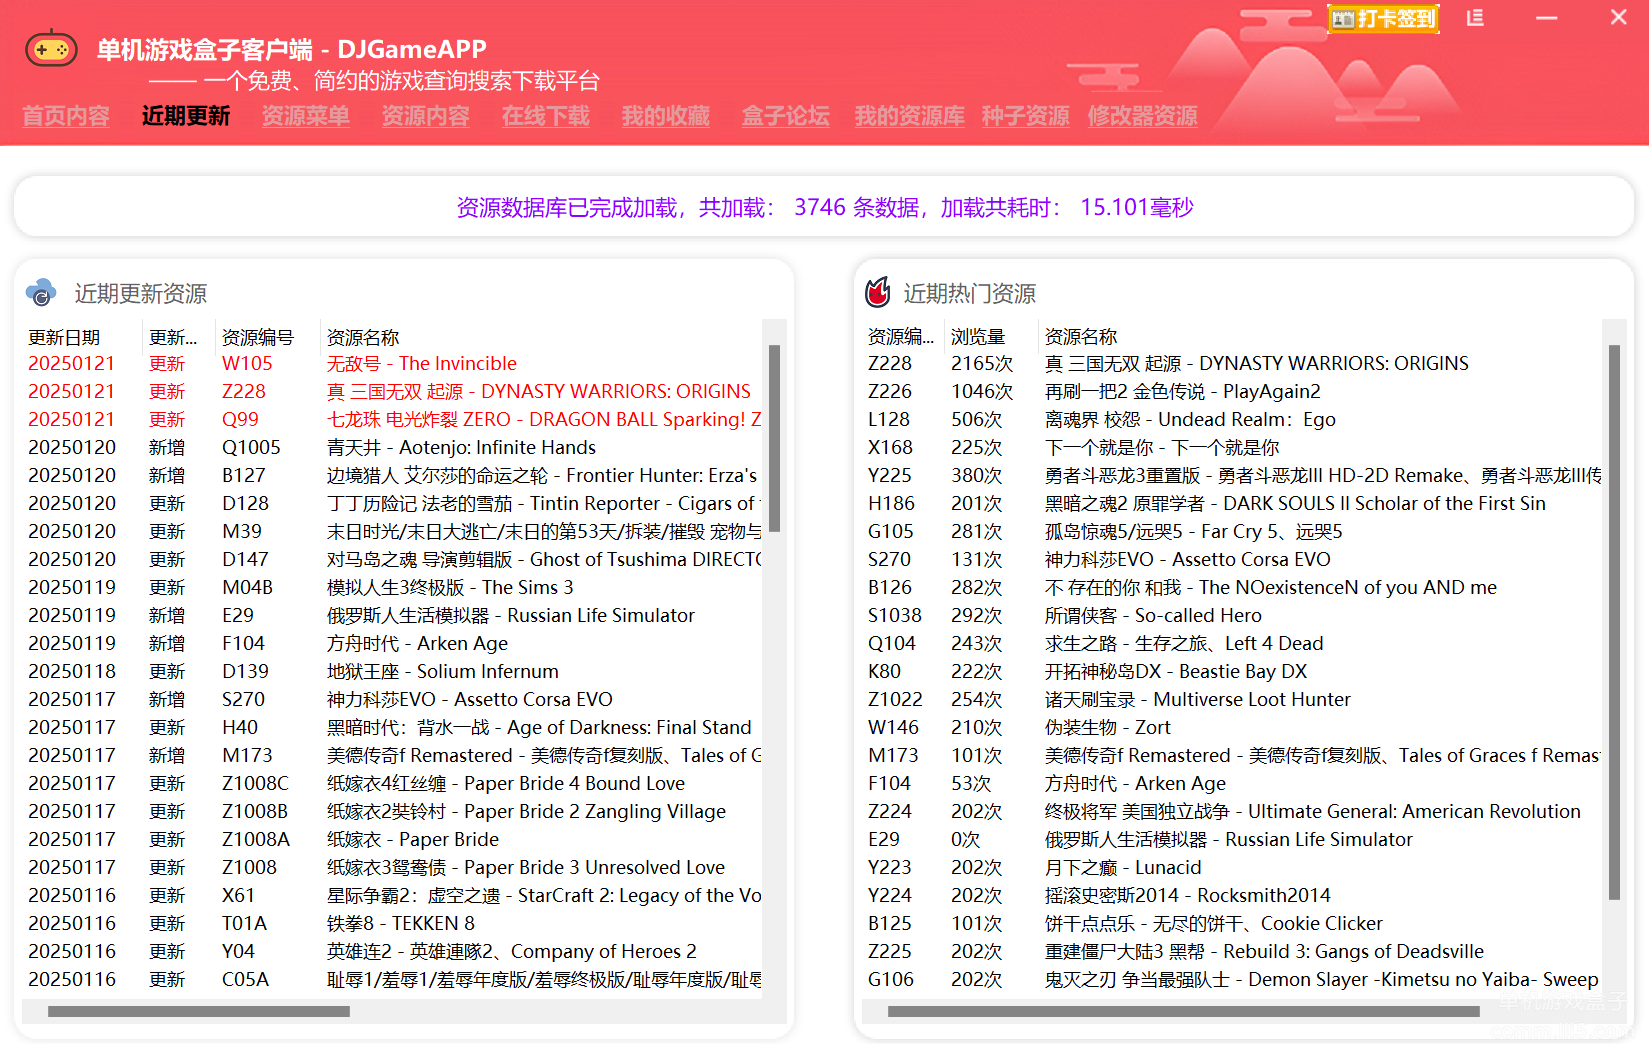Select Age of Darkness: Final Stand row
Image resolution: width=1649 pixels, height=1044 pixels.
(392, 727)
